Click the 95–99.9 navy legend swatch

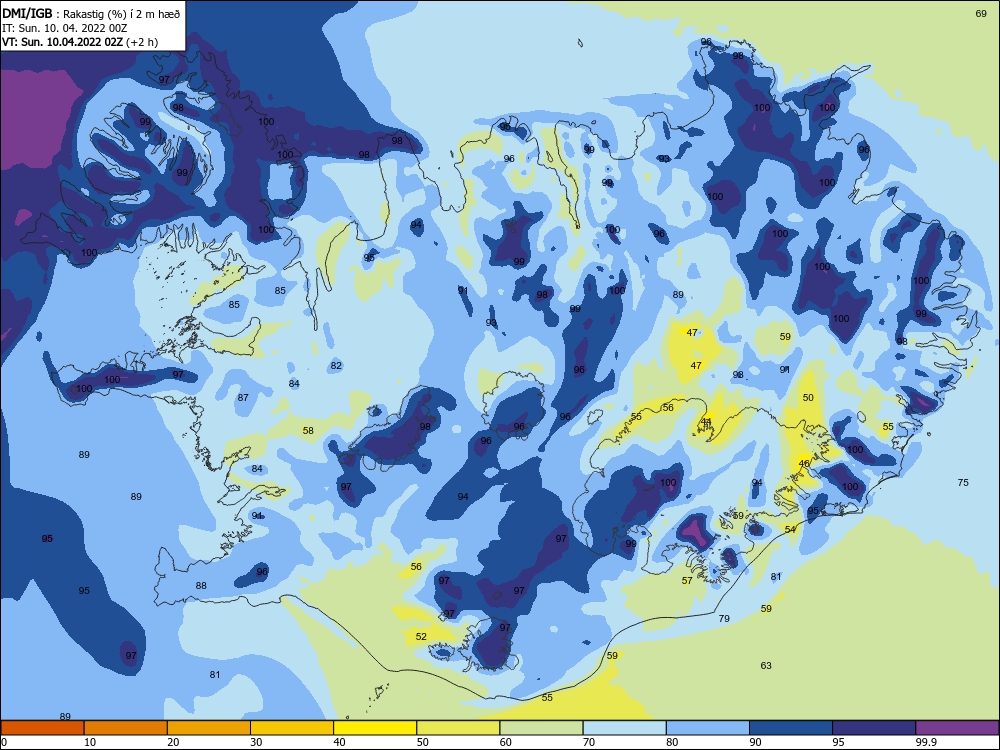(x=874, y=728)
